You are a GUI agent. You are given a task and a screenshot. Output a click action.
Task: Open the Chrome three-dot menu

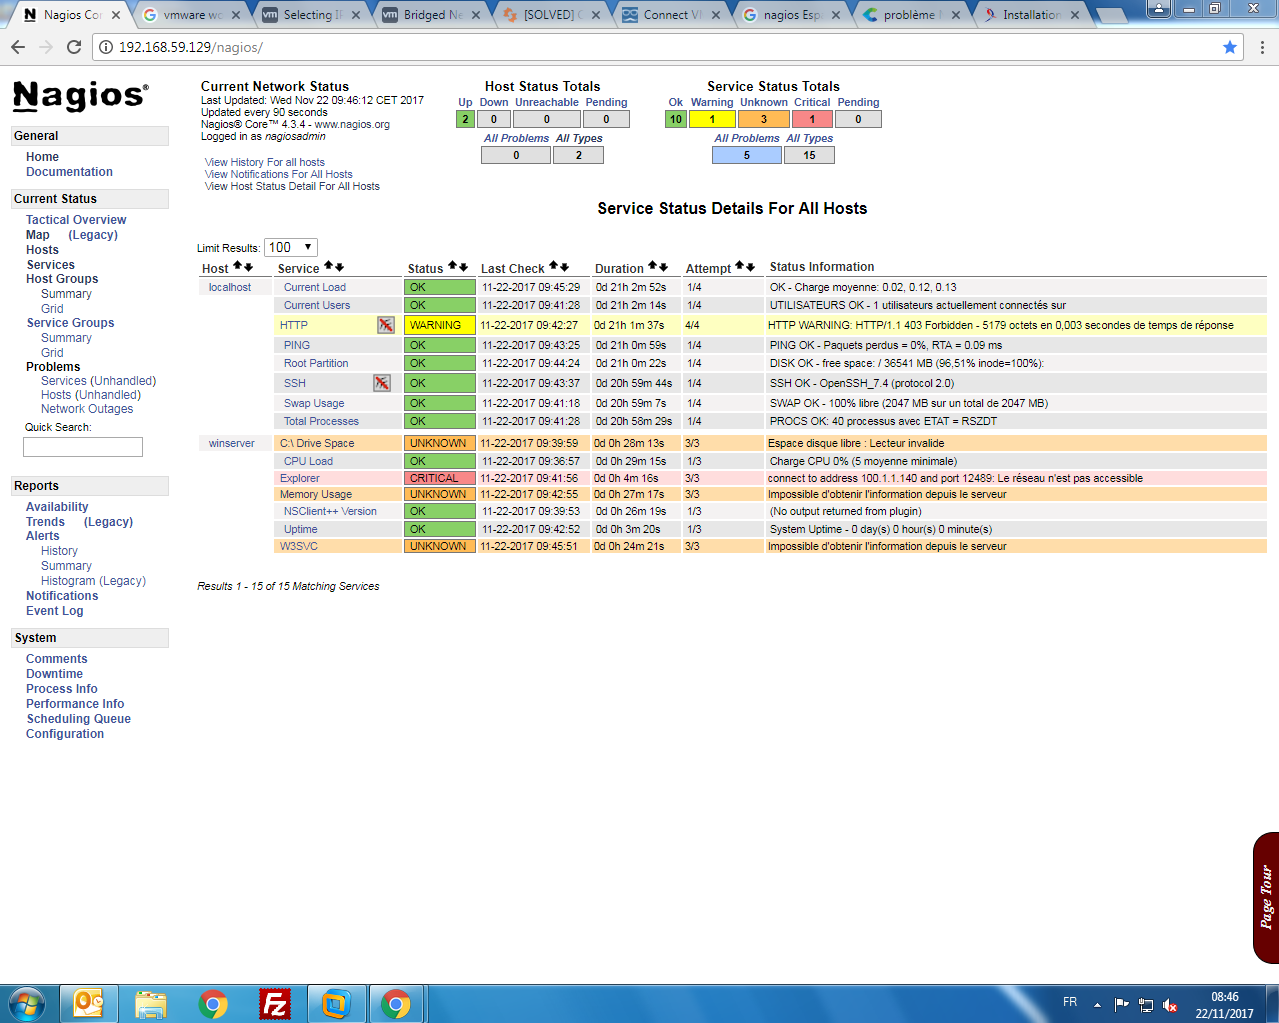click(1262, 47)
